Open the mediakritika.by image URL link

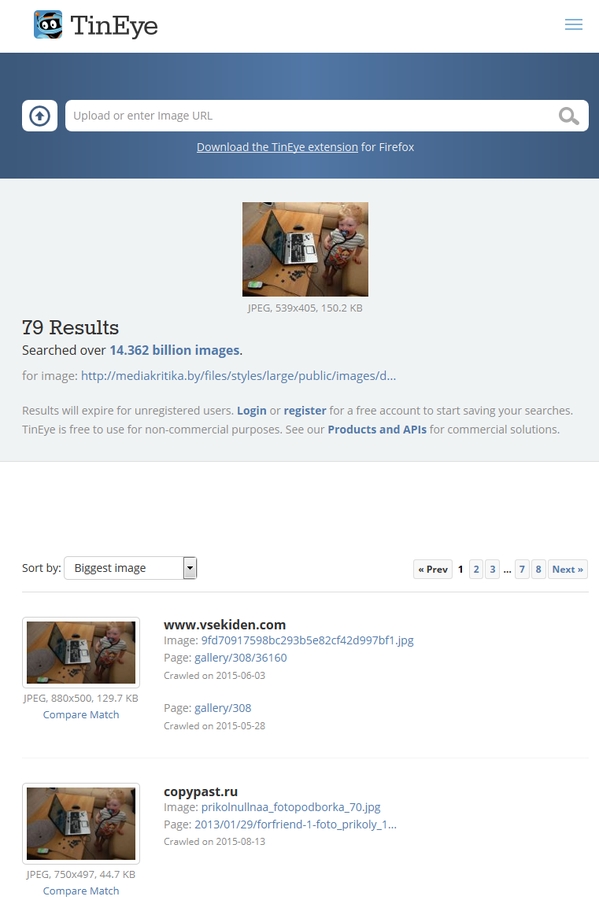pyautogui.click(x=238, y=376)
